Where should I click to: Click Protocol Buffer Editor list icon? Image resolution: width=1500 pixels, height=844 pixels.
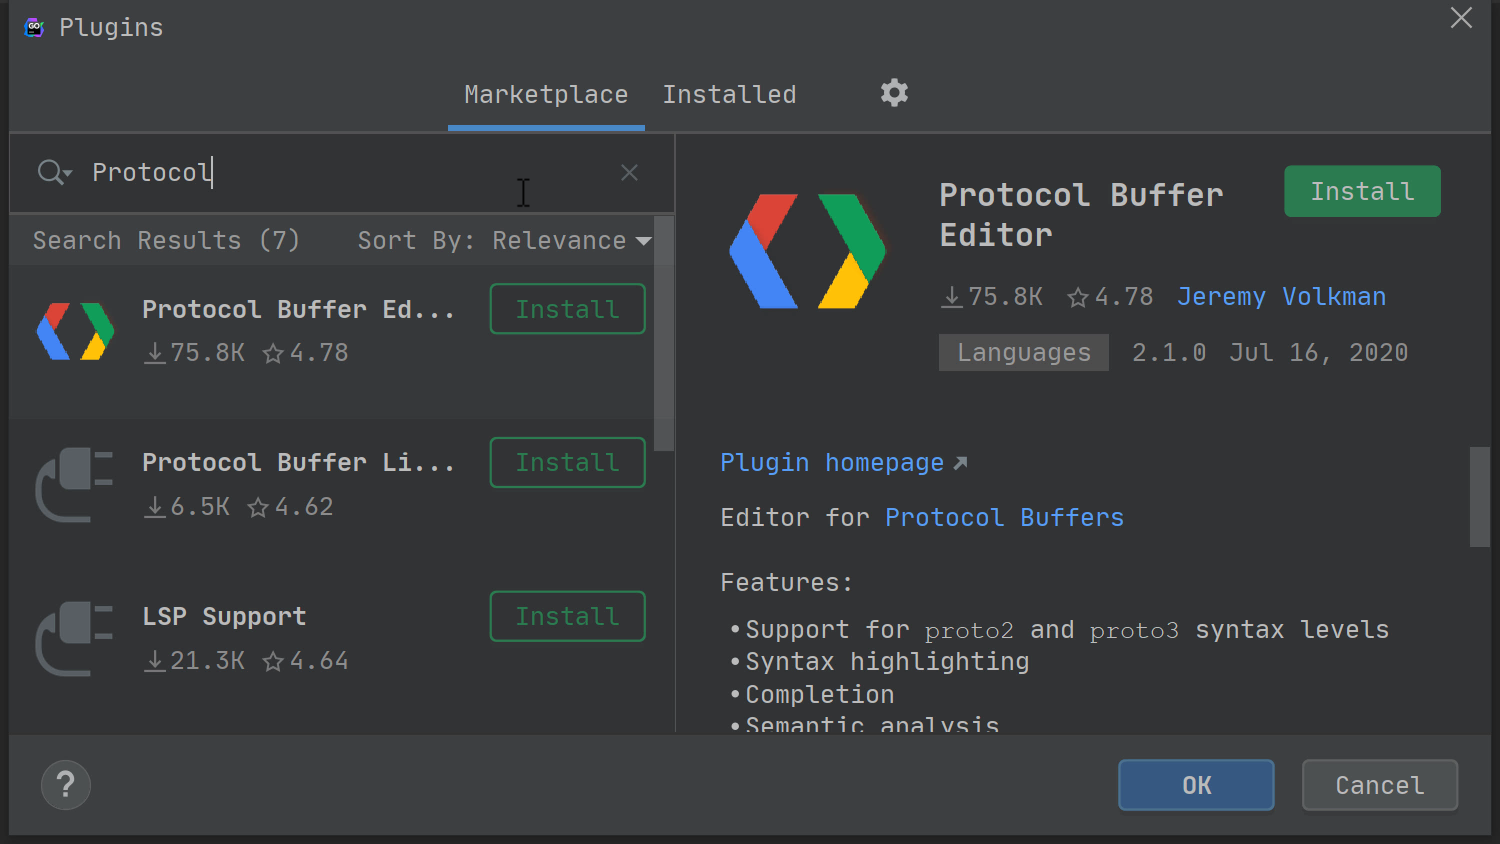[x=76, y=331]
